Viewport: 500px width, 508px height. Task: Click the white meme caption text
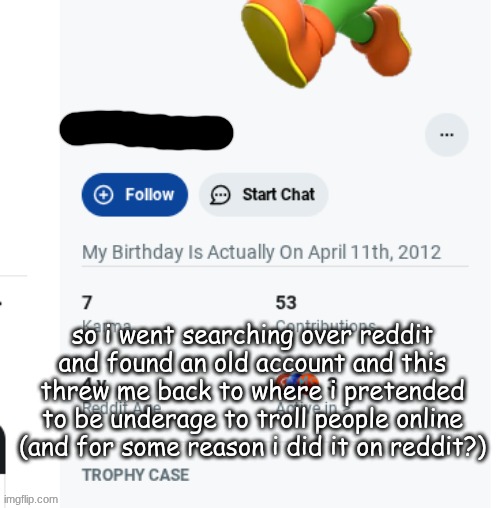[x=253, y=391]
